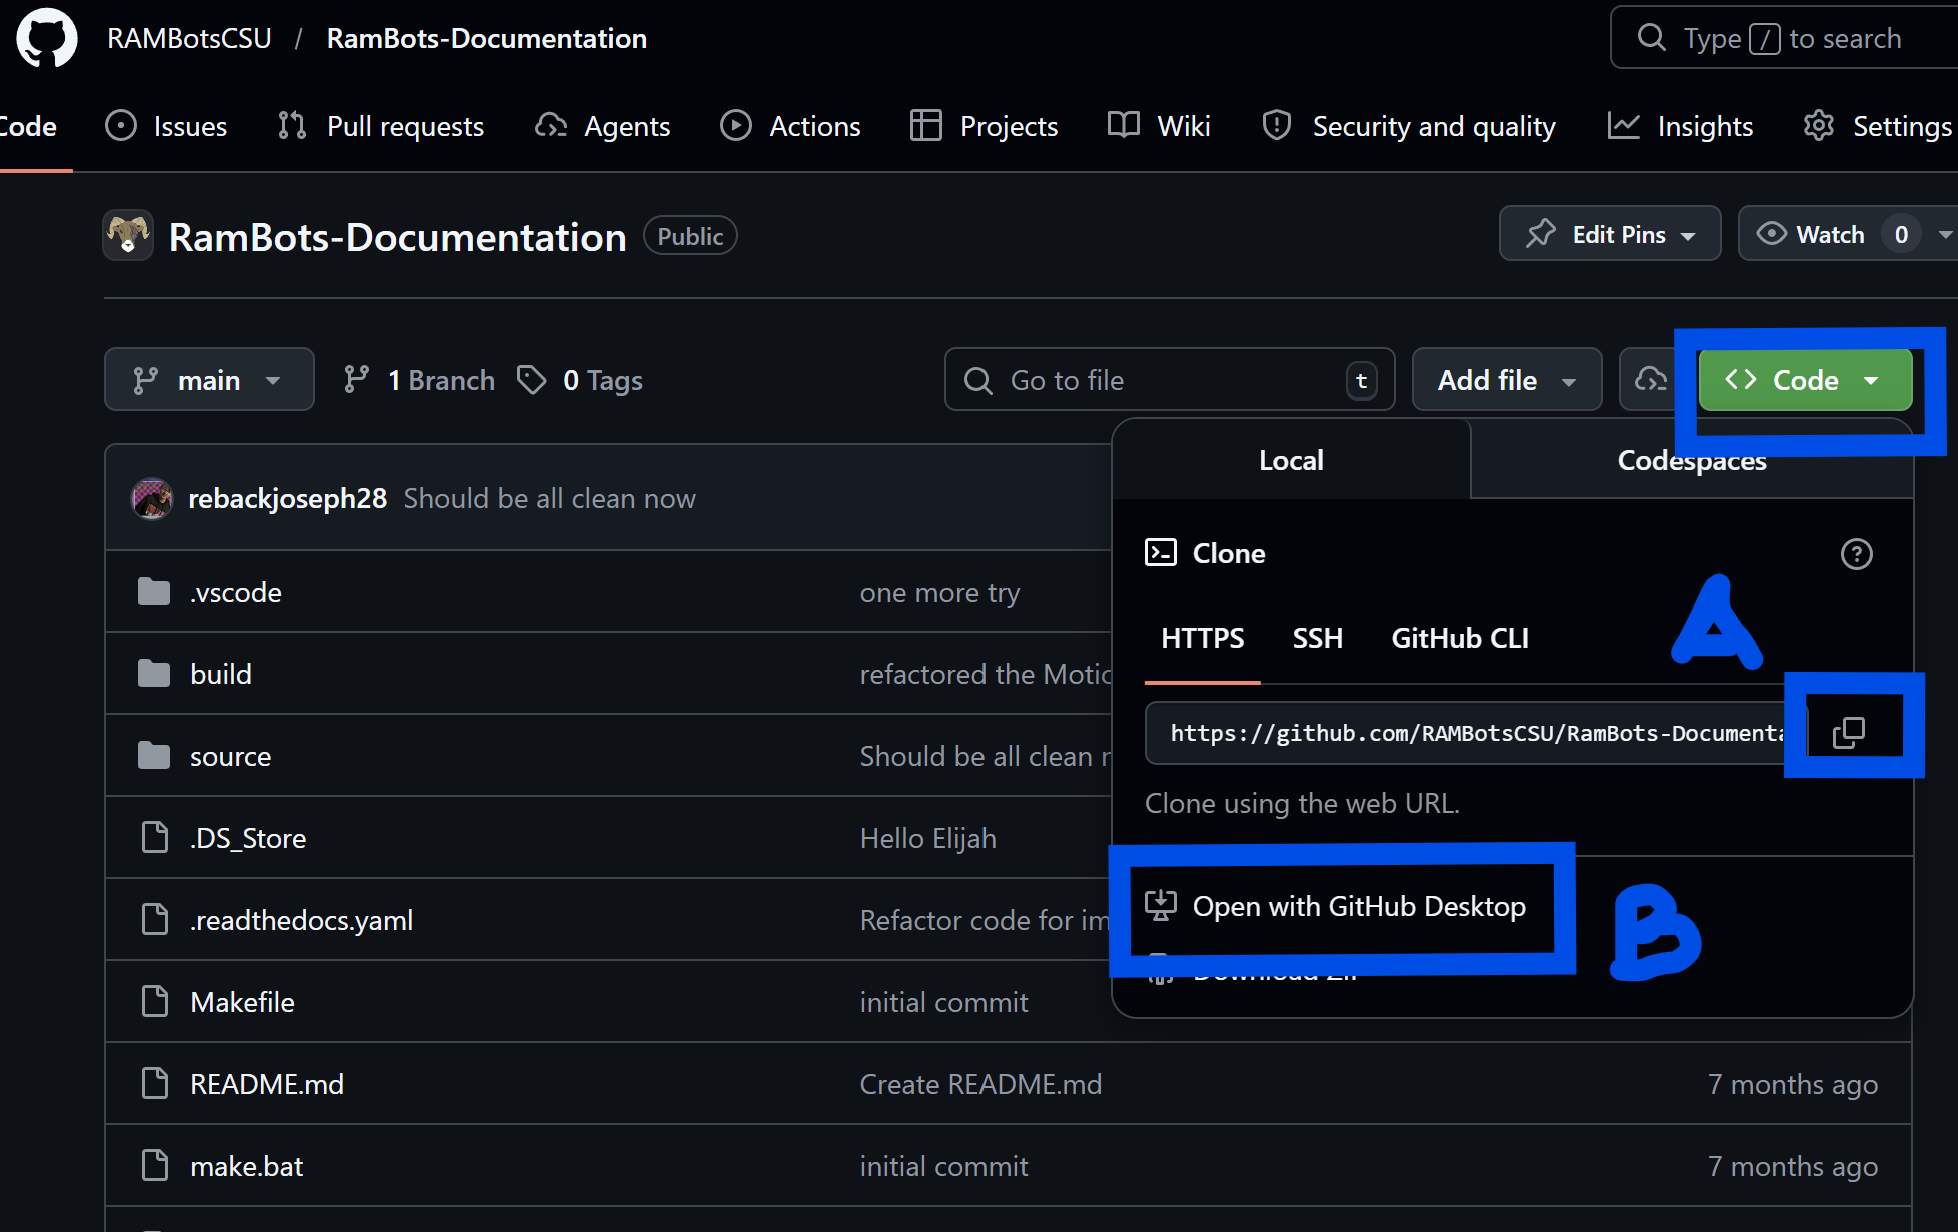Open the GitHub home logo
The image size is (1958, 1232).
coord(47,38)
